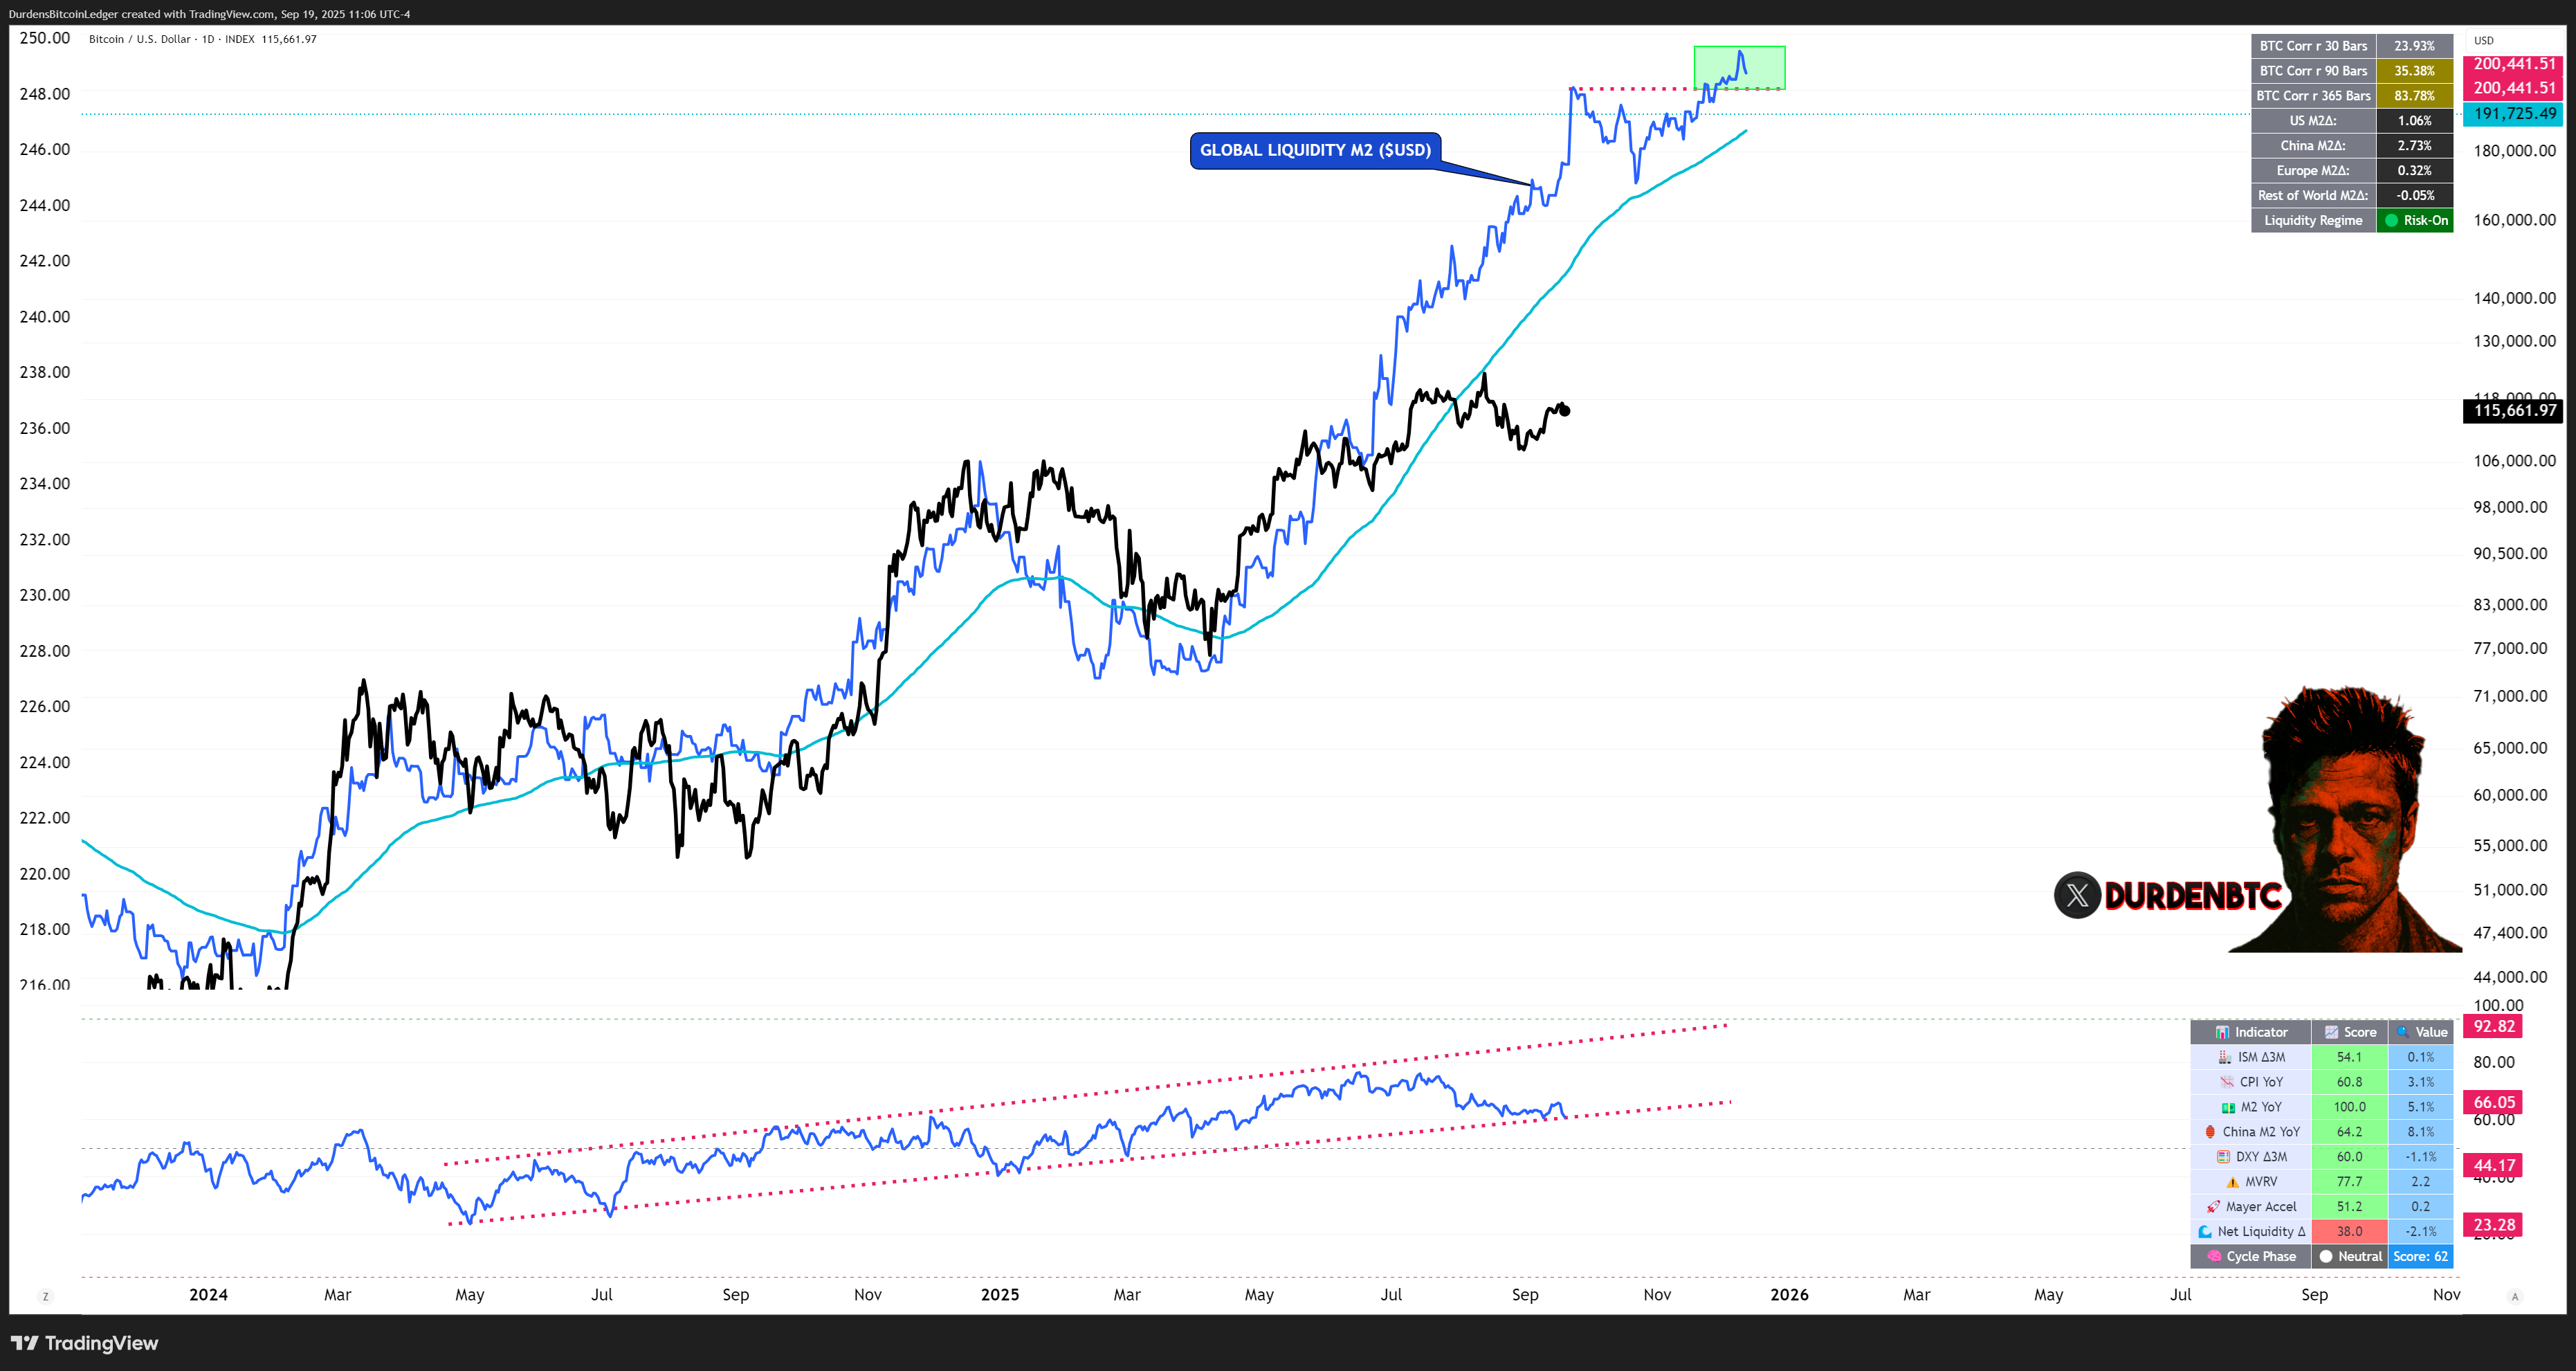Click the money icon next to M2 YoY
The height and width of the screenshot is (1371, 2576).
coord(2227,1107)
